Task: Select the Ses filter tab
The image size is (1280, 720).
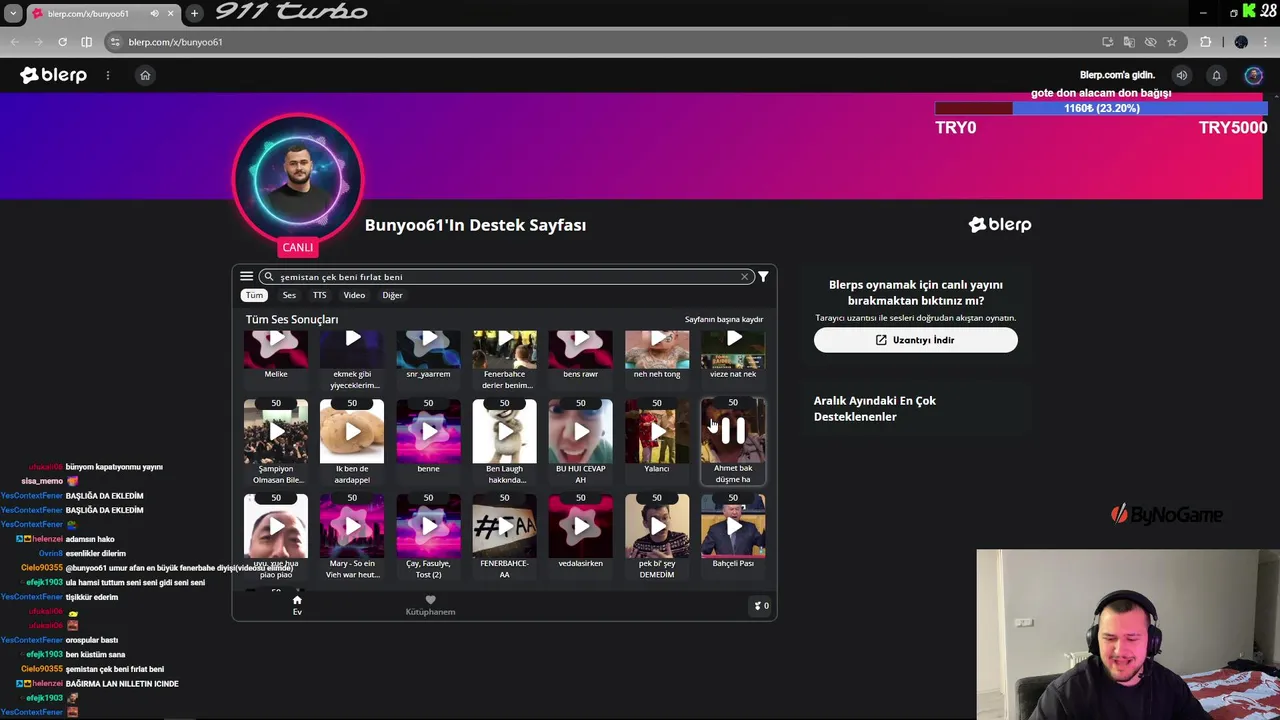Action: click(x=289, y=295)
